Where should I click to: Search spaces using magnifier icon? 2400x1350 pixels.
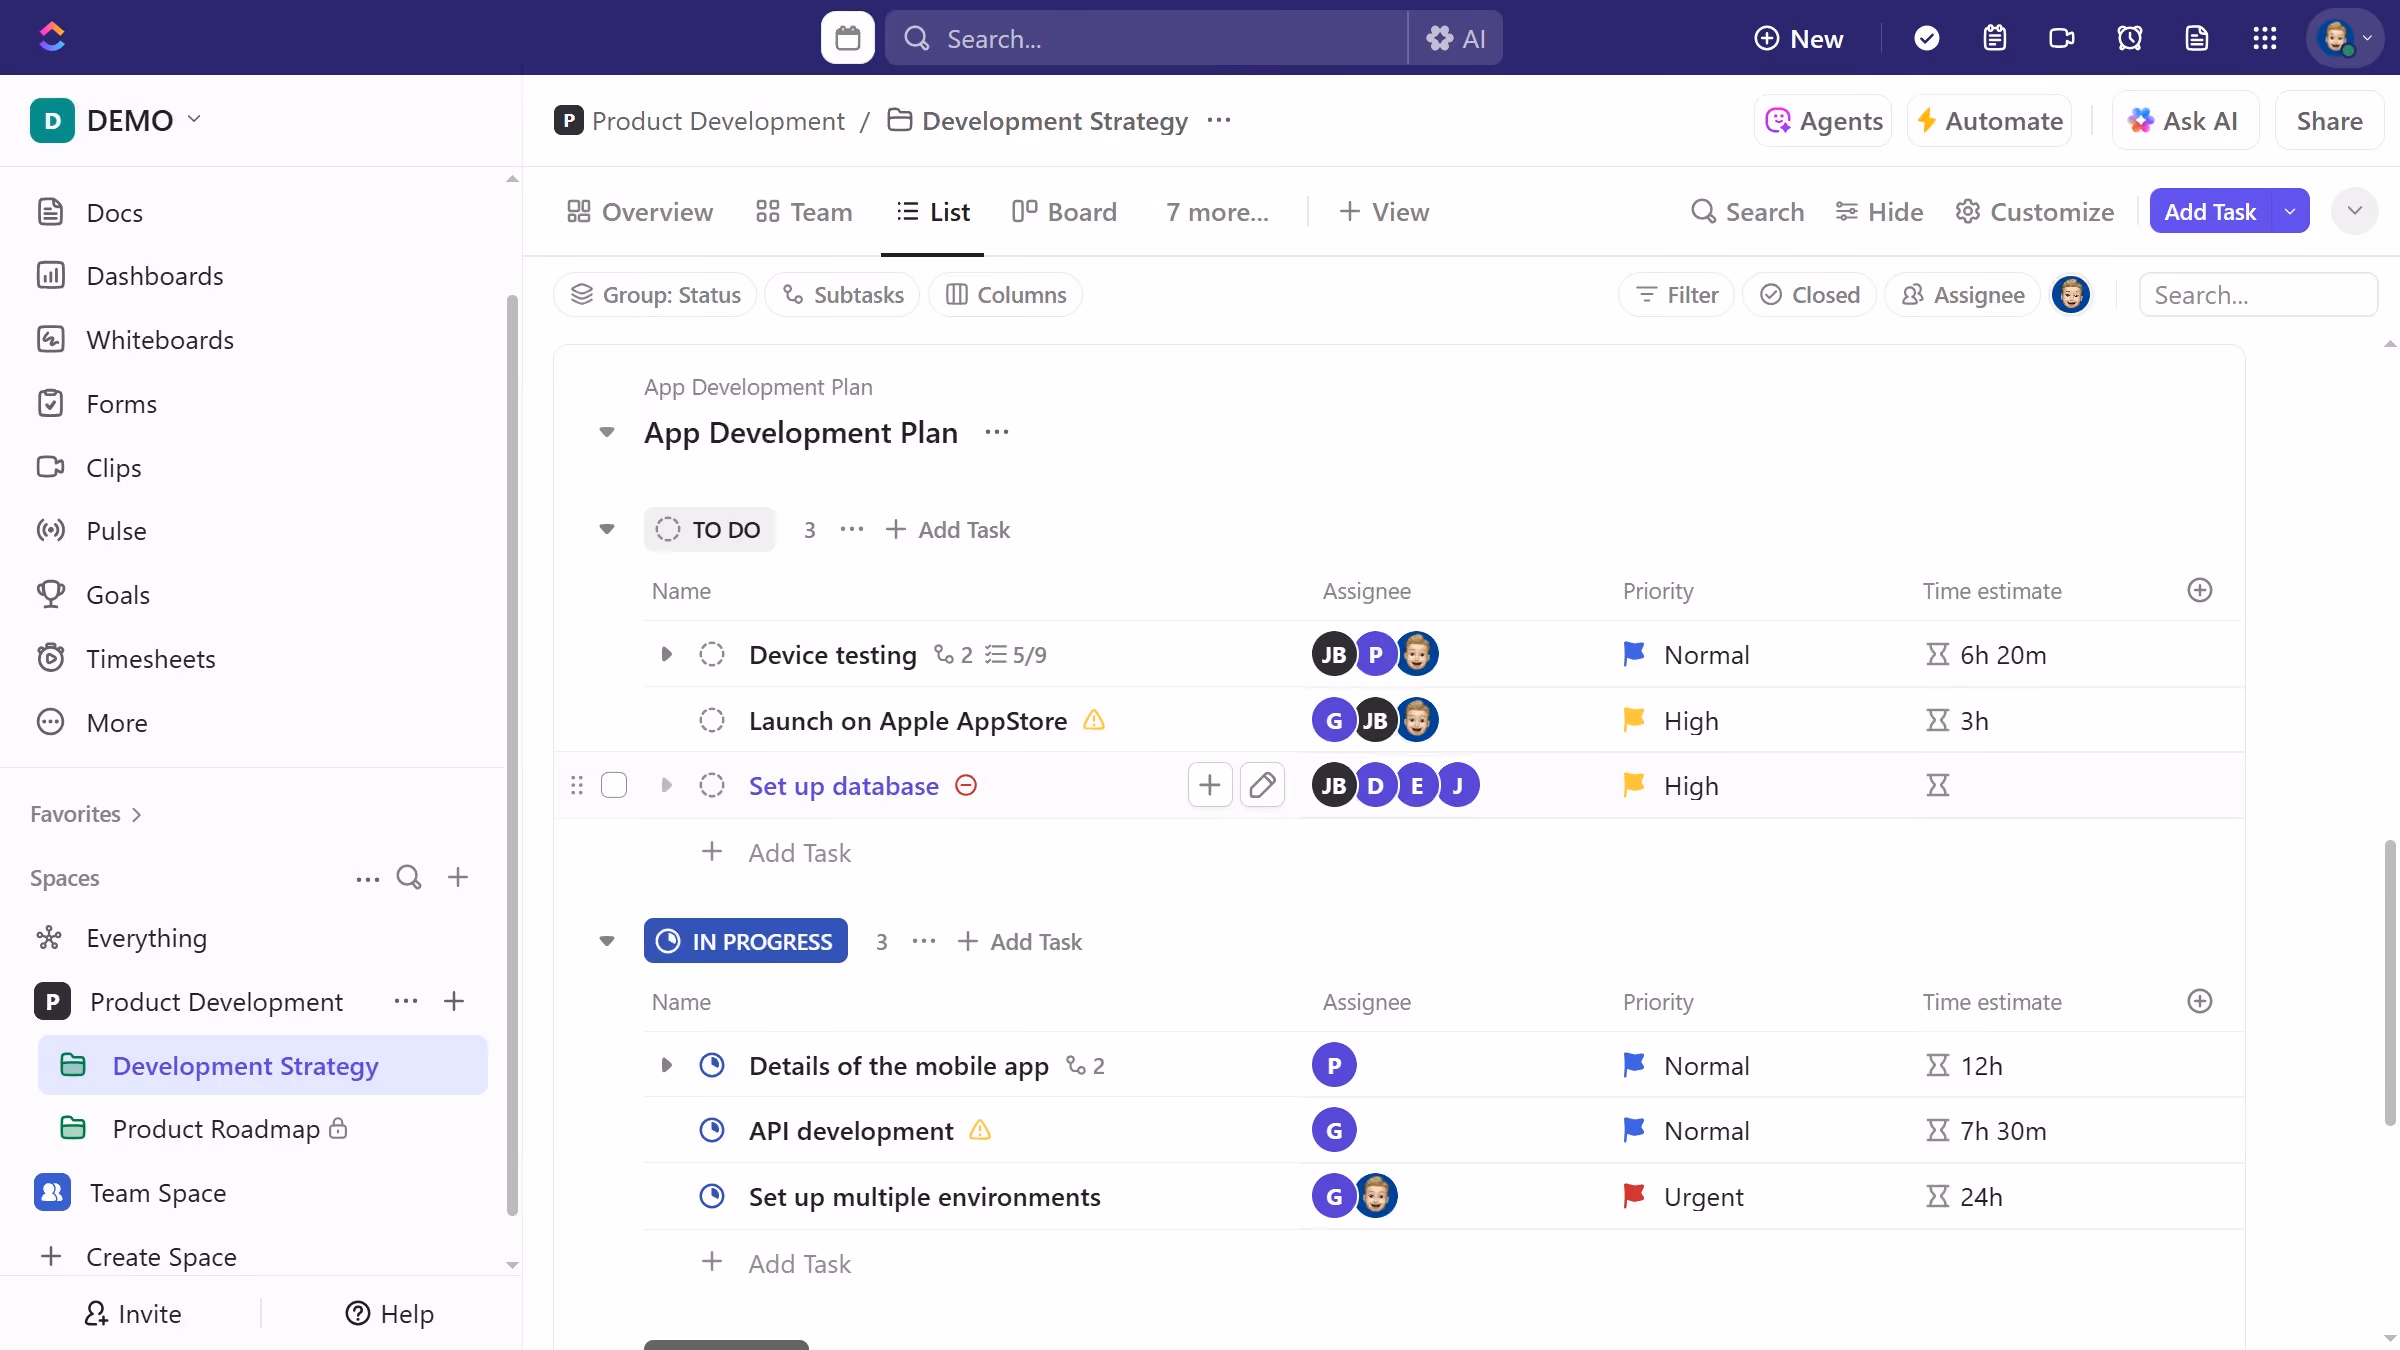click(409, 878)
